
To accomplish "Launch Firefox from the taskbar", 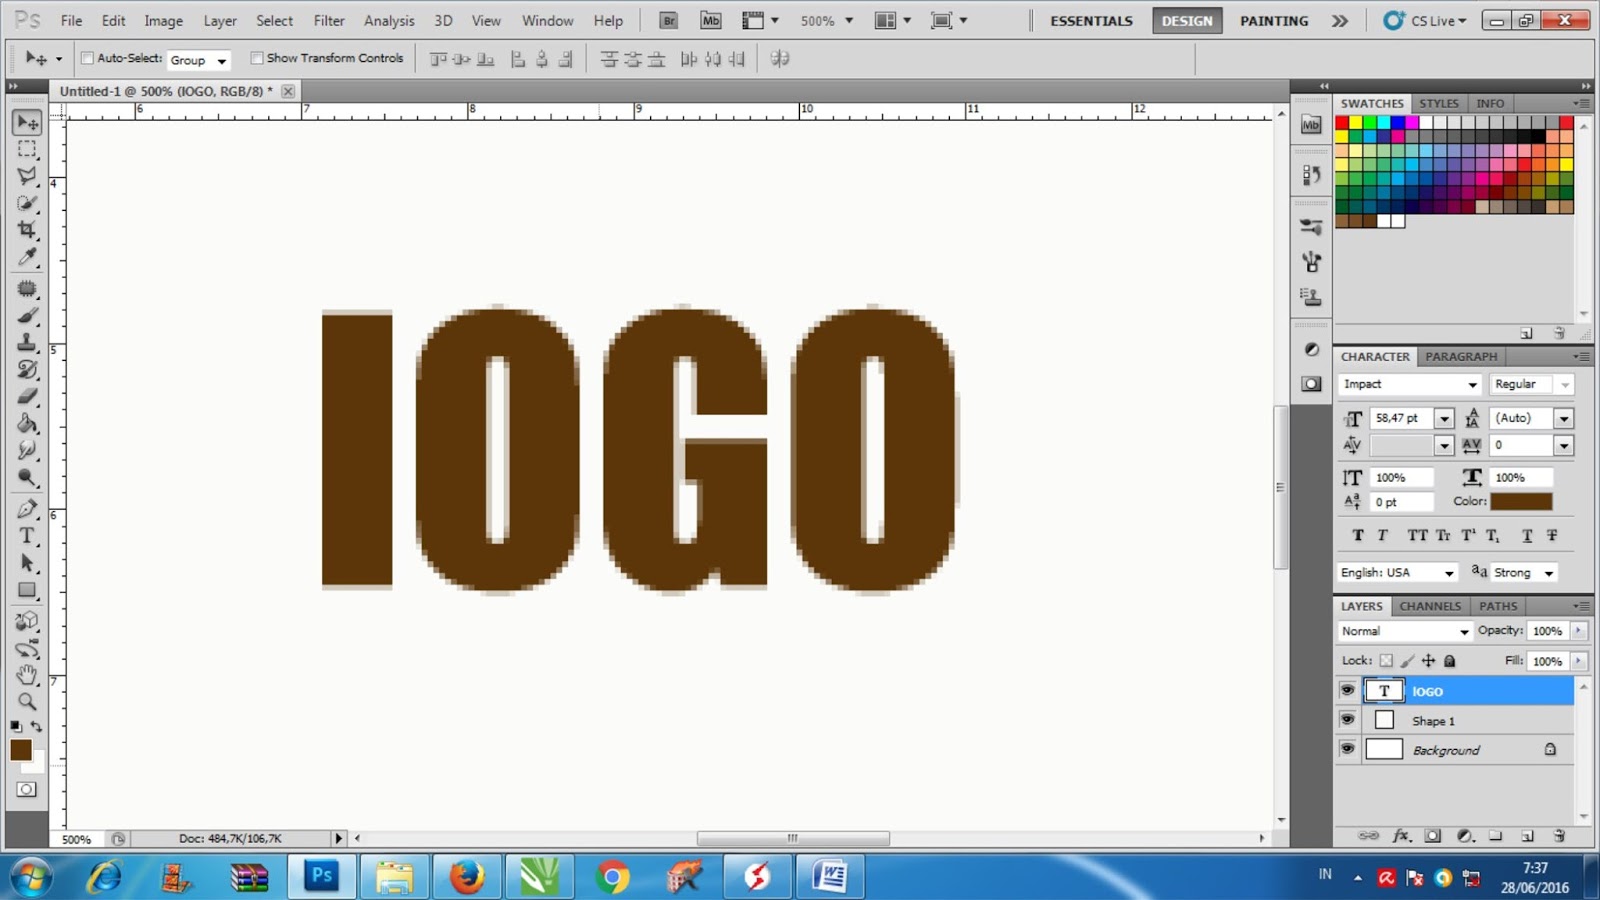I will 467,876.
